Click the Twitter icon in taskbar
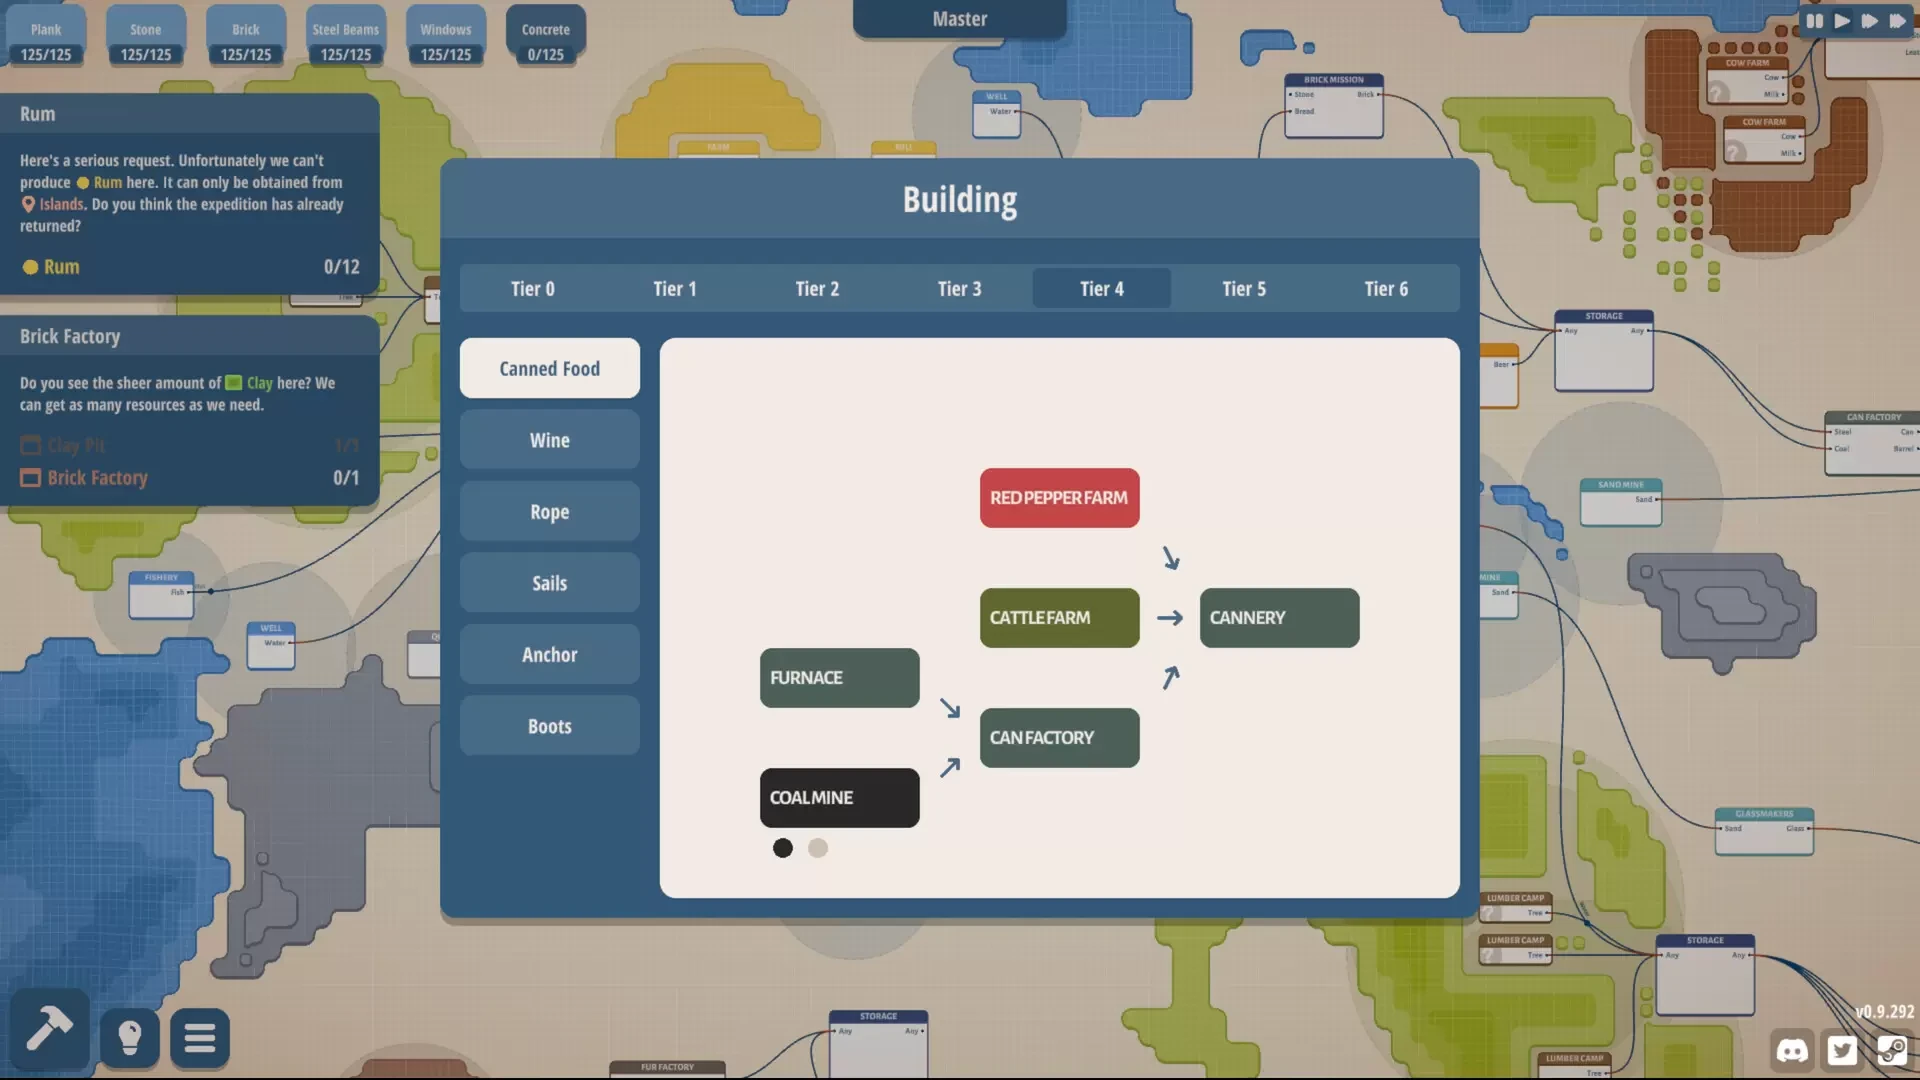 1844,1050
